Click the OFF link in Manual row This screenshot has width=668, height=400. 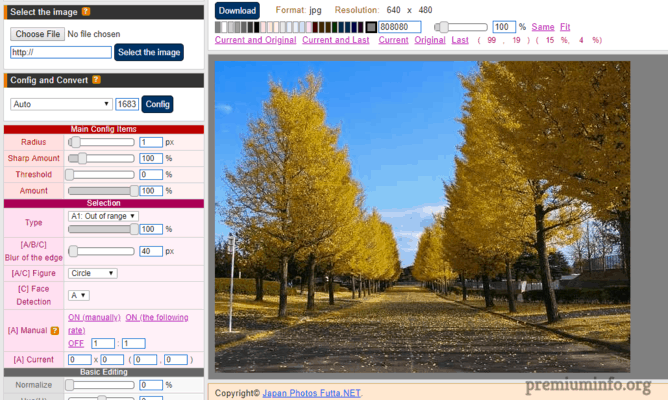[x=76, y=343]
